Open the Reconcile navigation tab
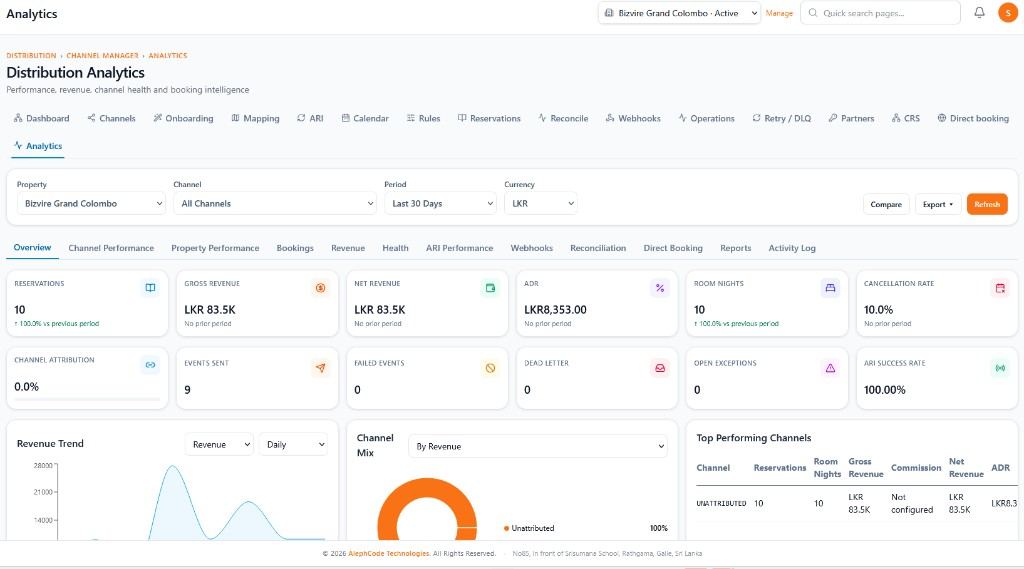Screen dimensions: 1024x569 563,118
